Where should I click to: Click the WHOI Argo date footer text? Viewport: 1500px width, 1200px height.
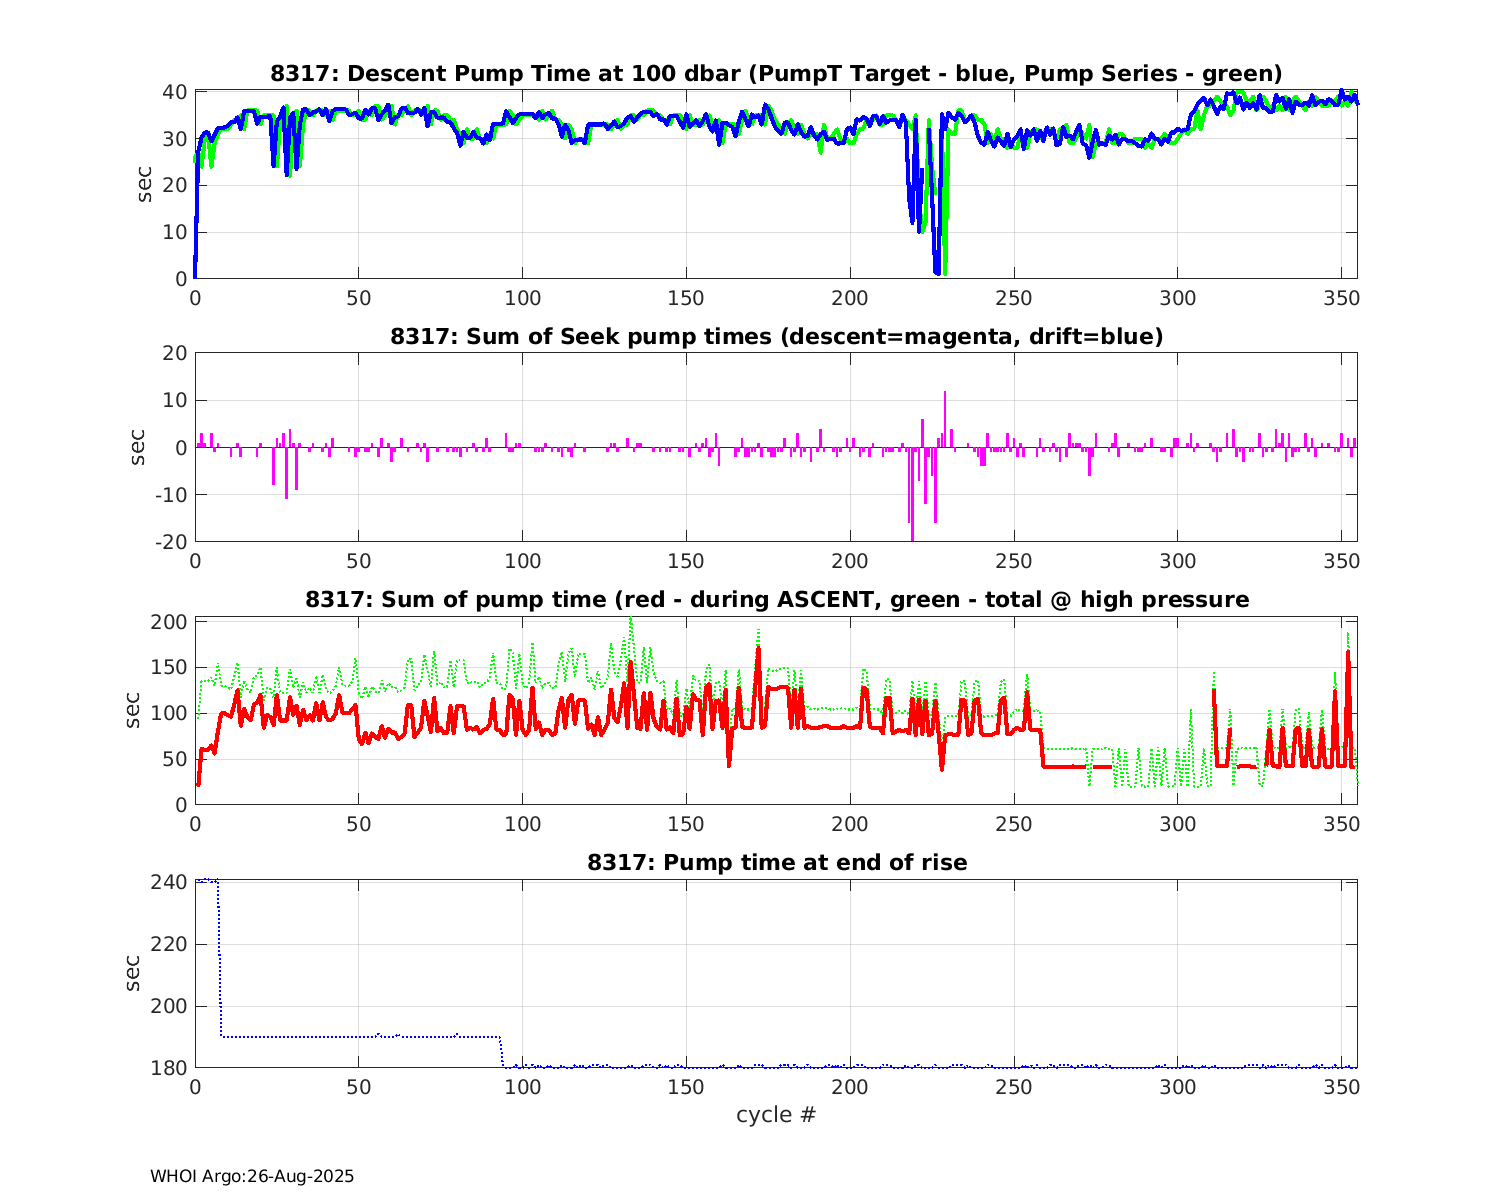(252, 1176)
